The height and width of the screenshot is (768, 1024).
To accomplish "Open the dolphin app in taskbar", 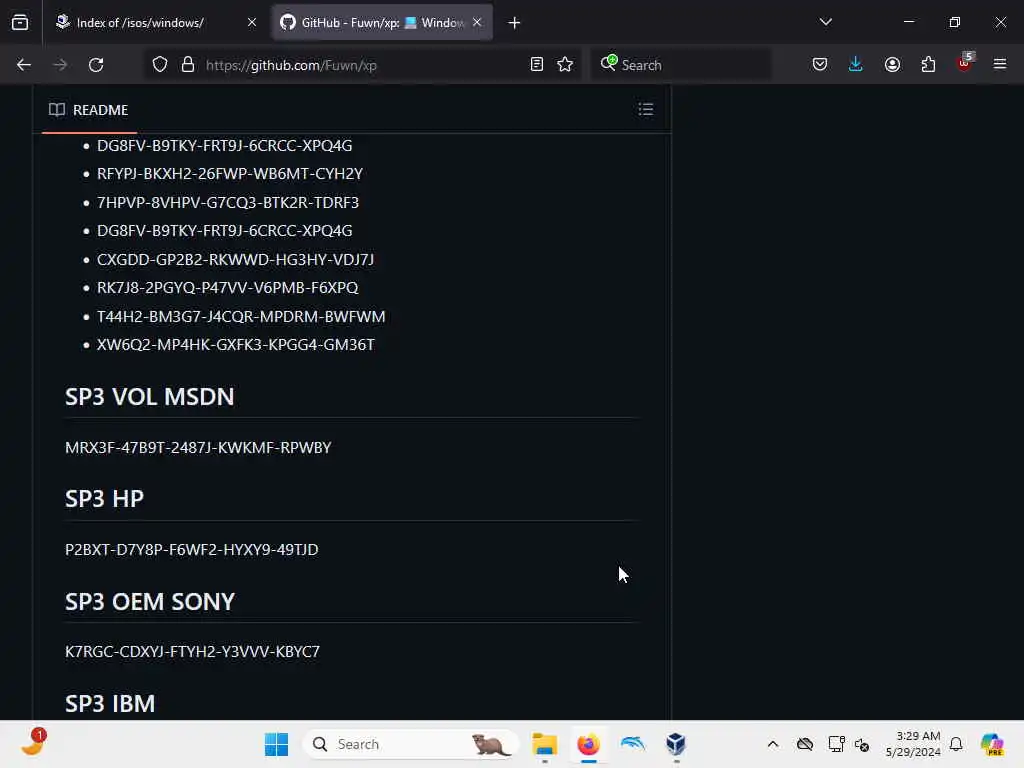I will click(632, 744).
